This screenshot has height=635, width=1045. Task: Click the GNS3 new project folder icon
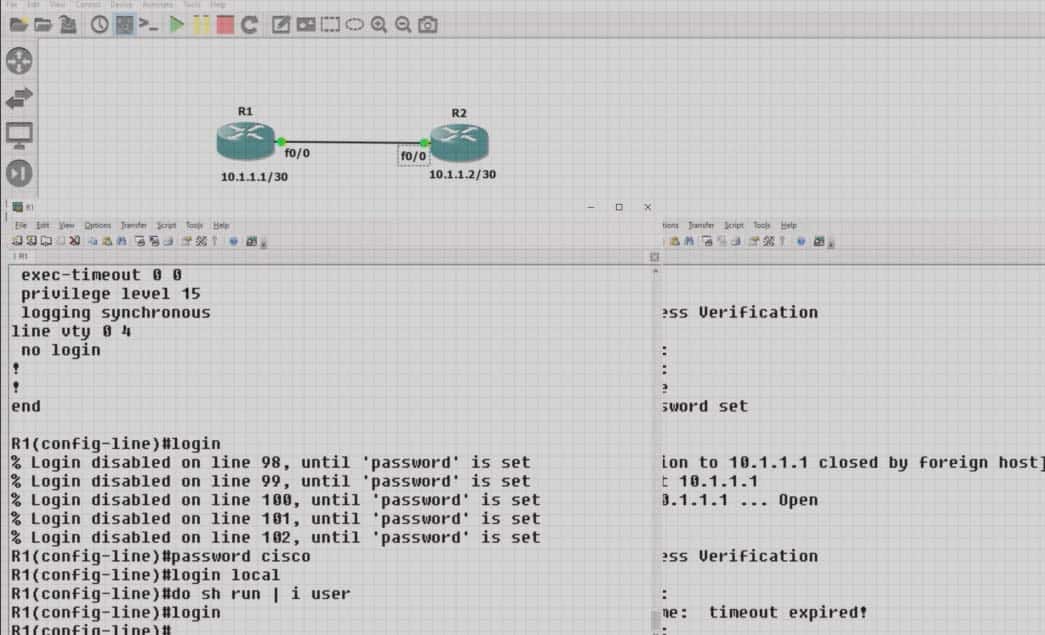point(19,25)
